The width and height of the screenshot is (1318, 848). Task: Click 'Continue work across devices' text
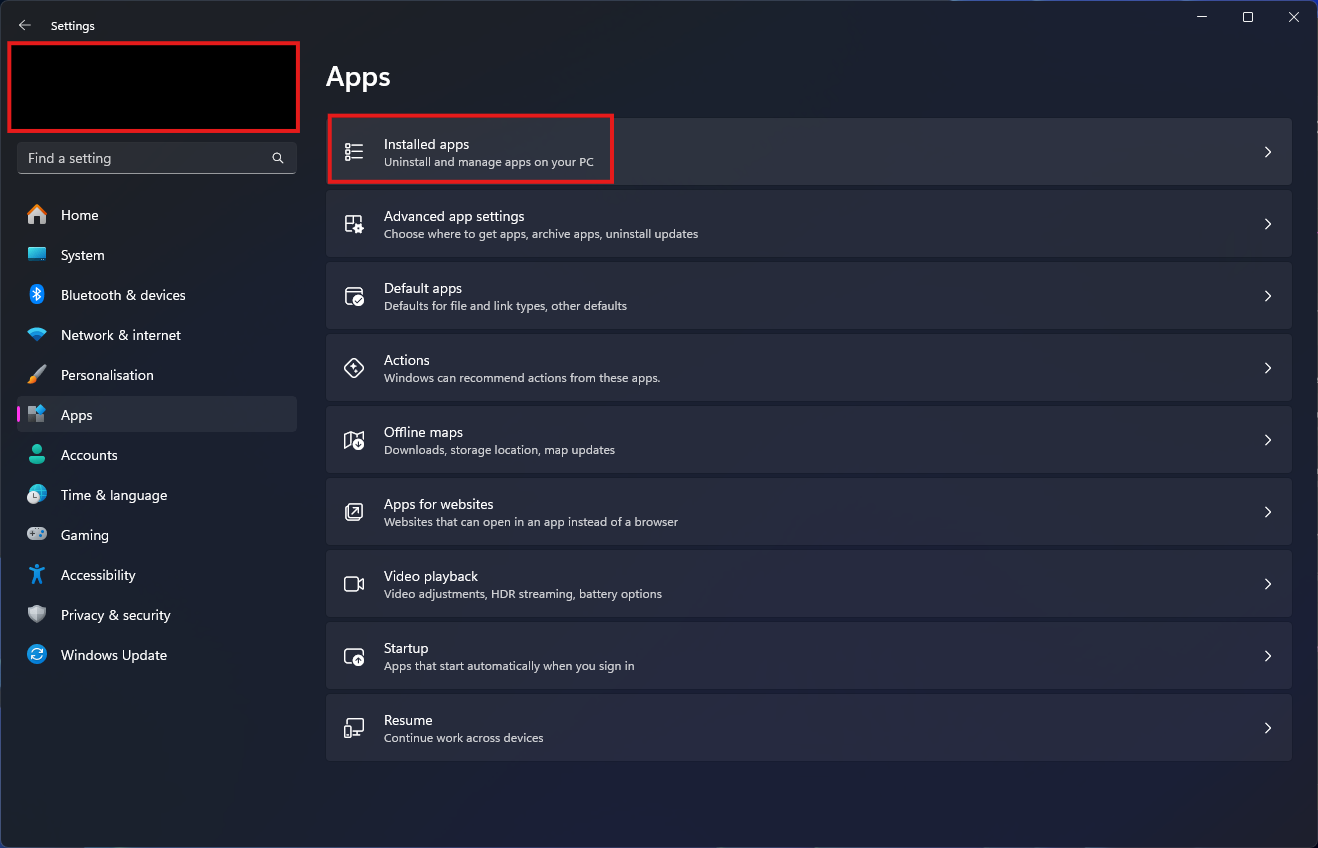tap(464, 738)
